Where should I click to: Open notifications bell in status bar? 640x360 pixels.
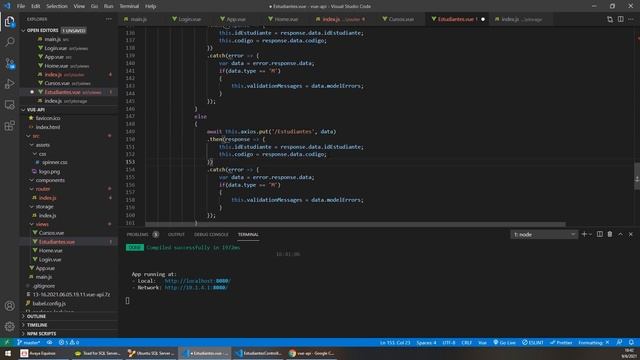pyautogui.click(x=631, y=342)
